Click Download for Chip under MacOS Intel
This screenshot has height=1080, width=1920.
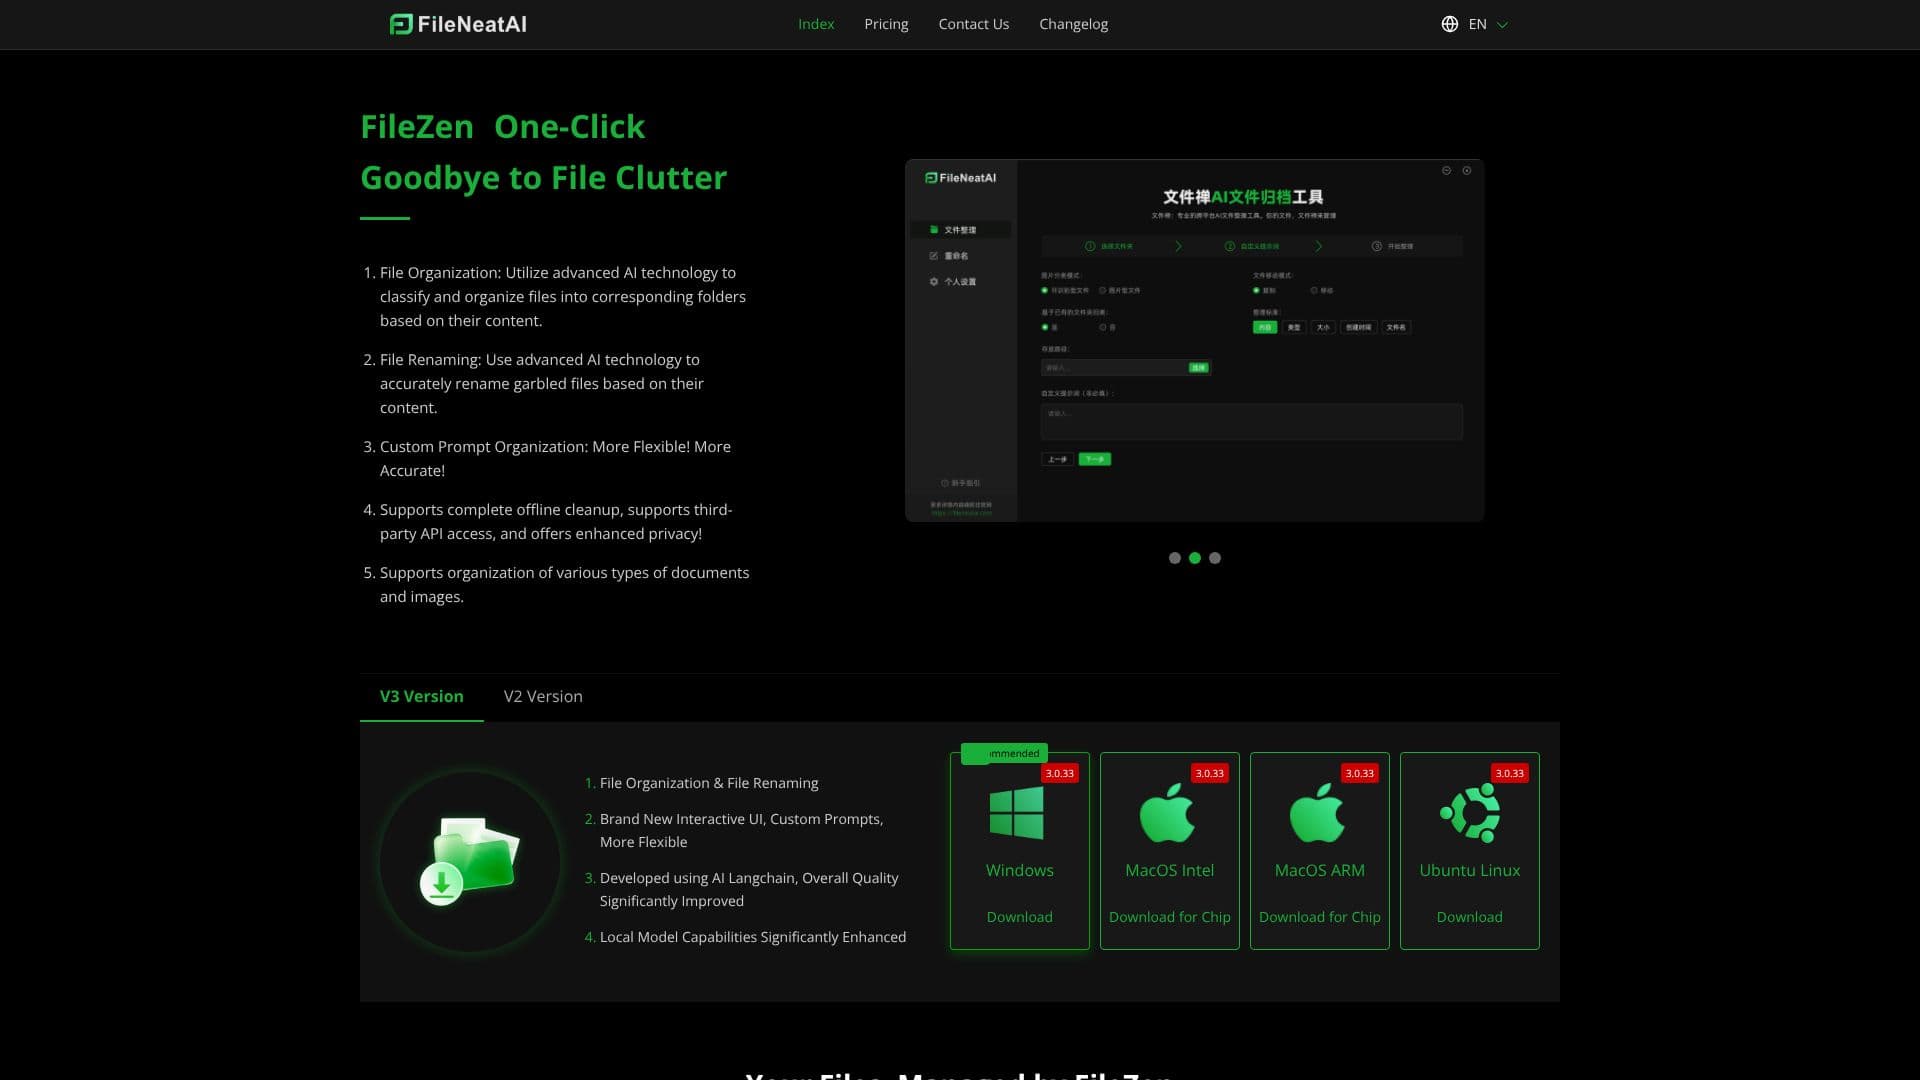[x=1169, y=917]
